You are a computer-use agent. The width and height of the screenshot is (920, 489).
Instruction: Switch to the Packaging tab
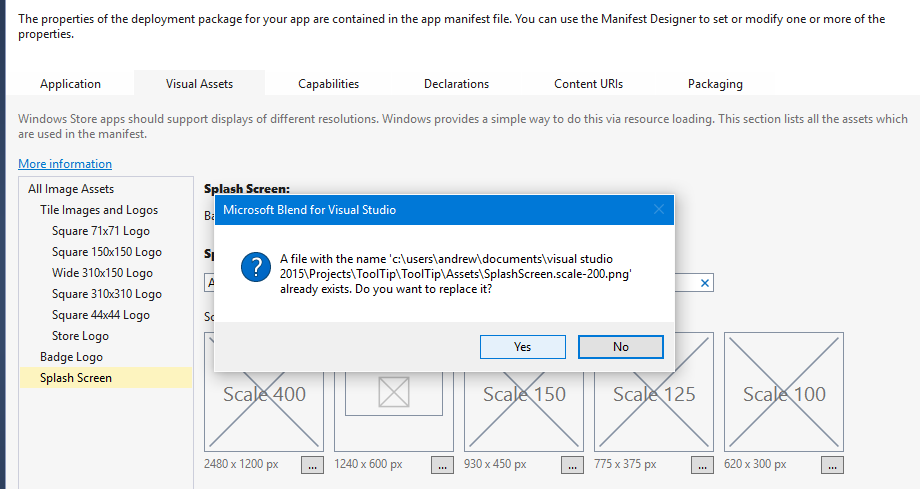(715, 84)
